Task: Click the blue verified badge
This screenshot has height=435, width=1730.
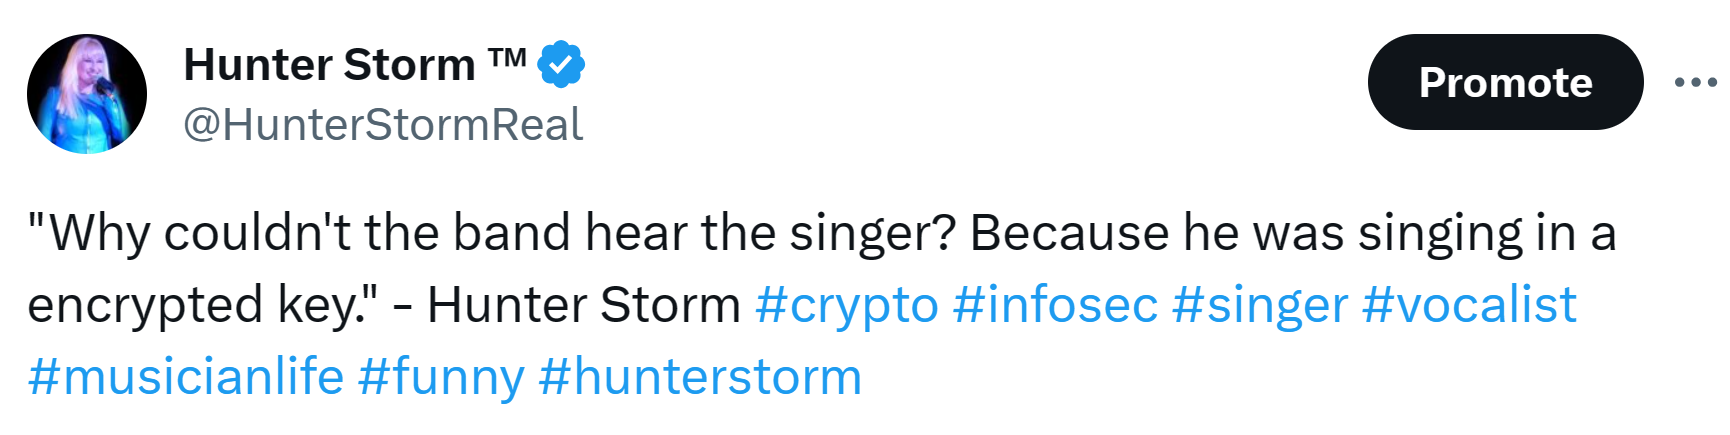Action: [x=561, y=65]
